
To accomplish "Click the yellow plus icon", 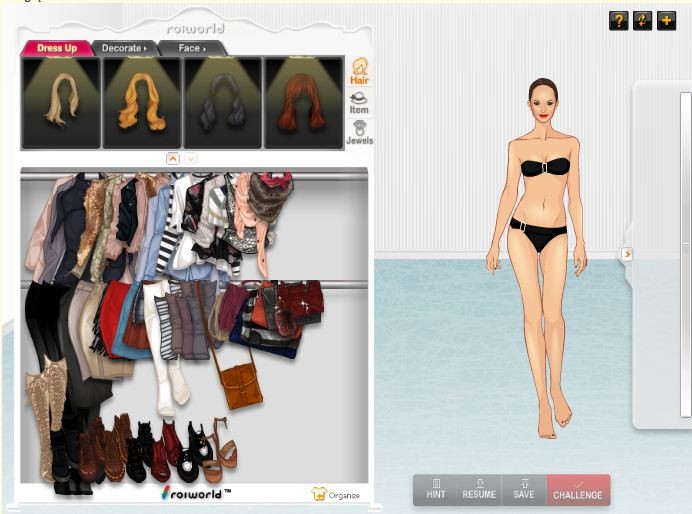I will (x=666, y=21).
